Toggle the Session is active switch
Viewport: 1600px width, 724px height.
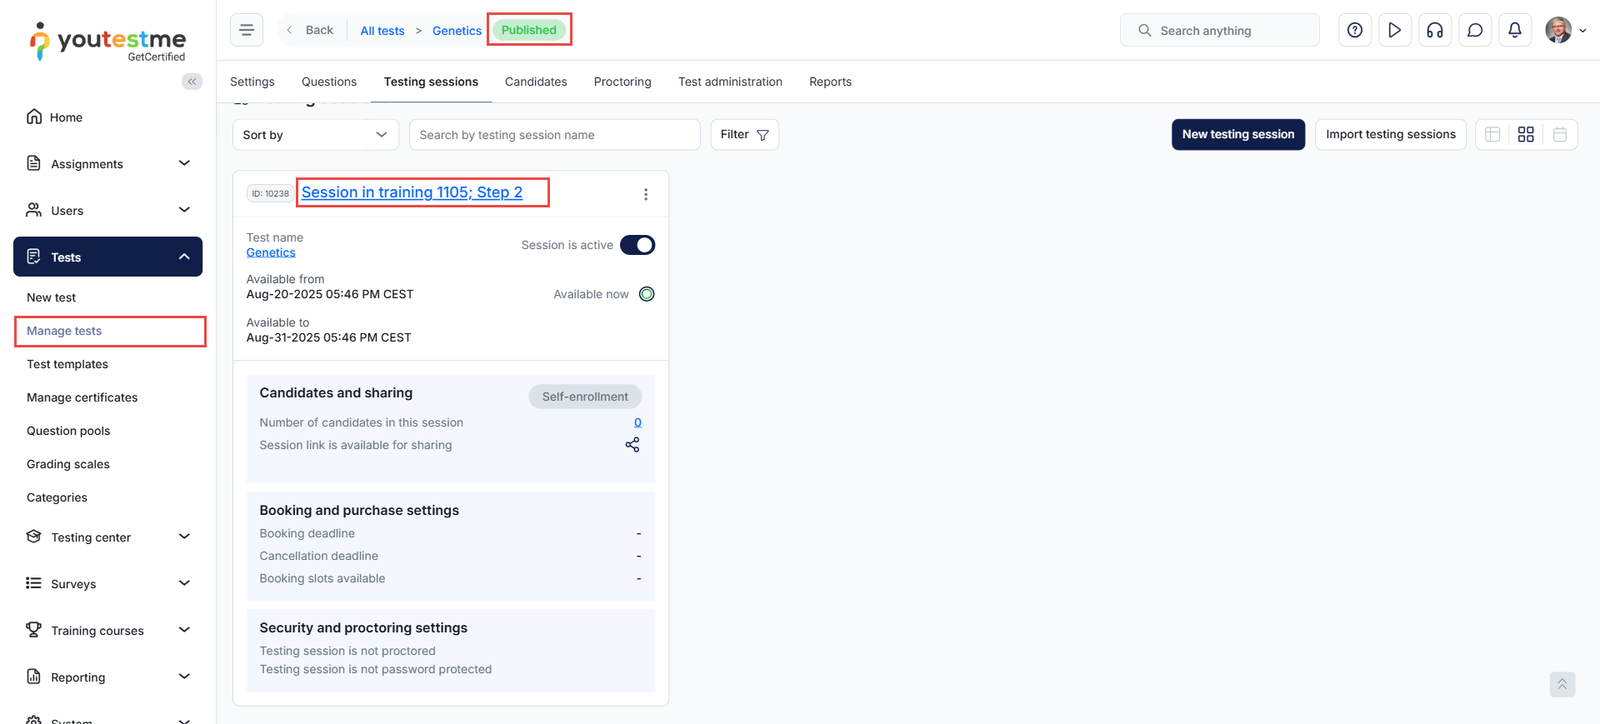tap(637, 245)
